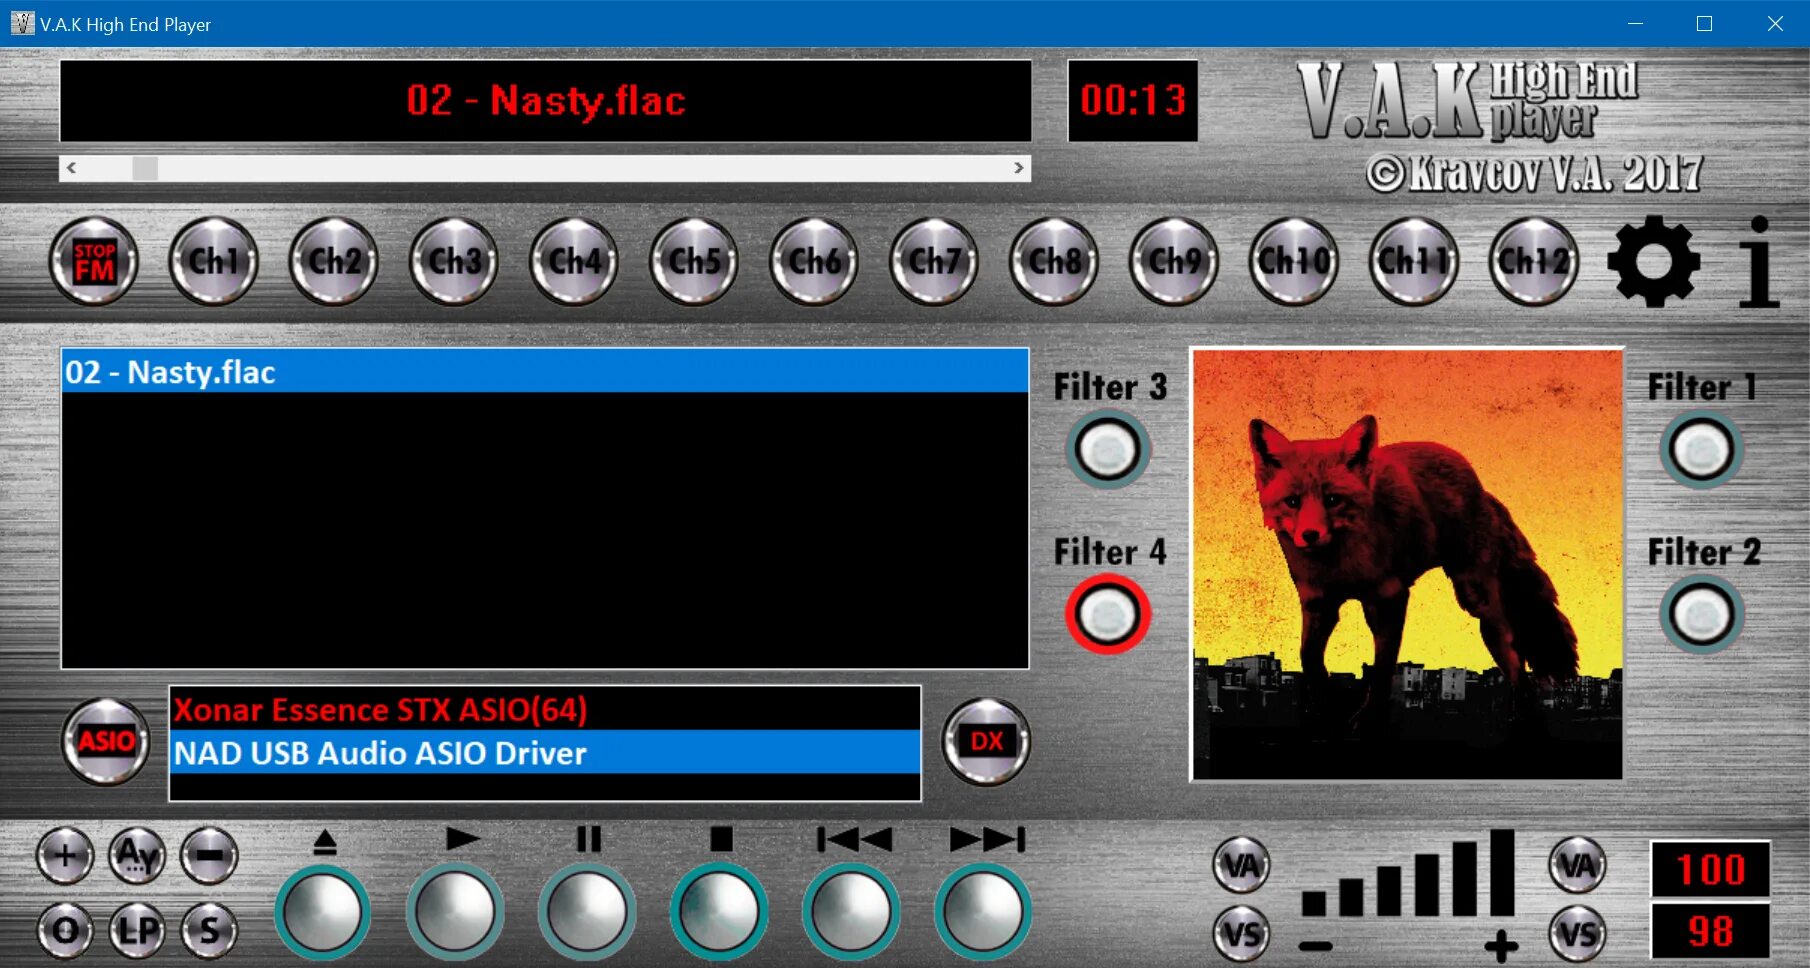Select radio channel Ch10

click(x=1294, y=262)
